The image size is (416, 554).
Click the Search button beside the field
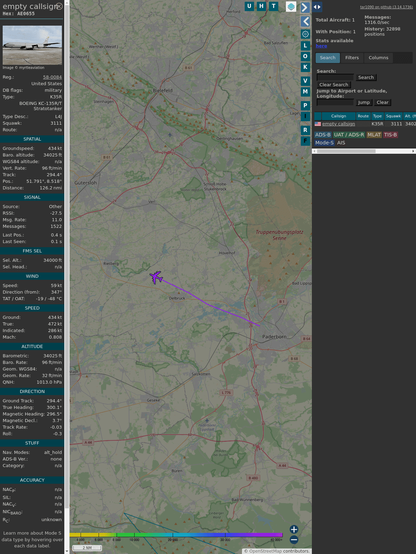coord(366,77)
